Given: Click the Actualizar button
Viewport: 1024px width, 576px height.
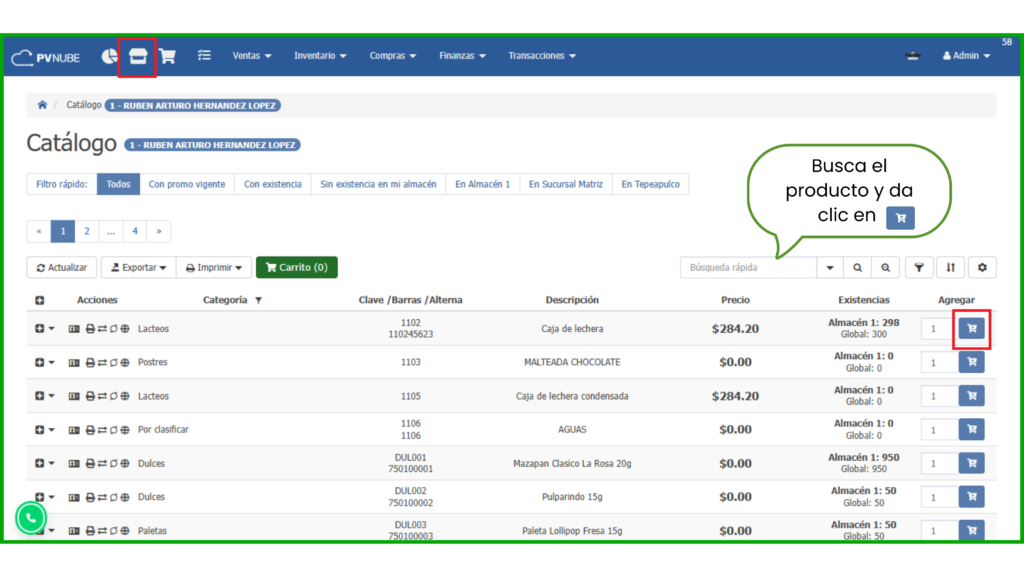Looking at the screenshot, I should pos(61,267).
